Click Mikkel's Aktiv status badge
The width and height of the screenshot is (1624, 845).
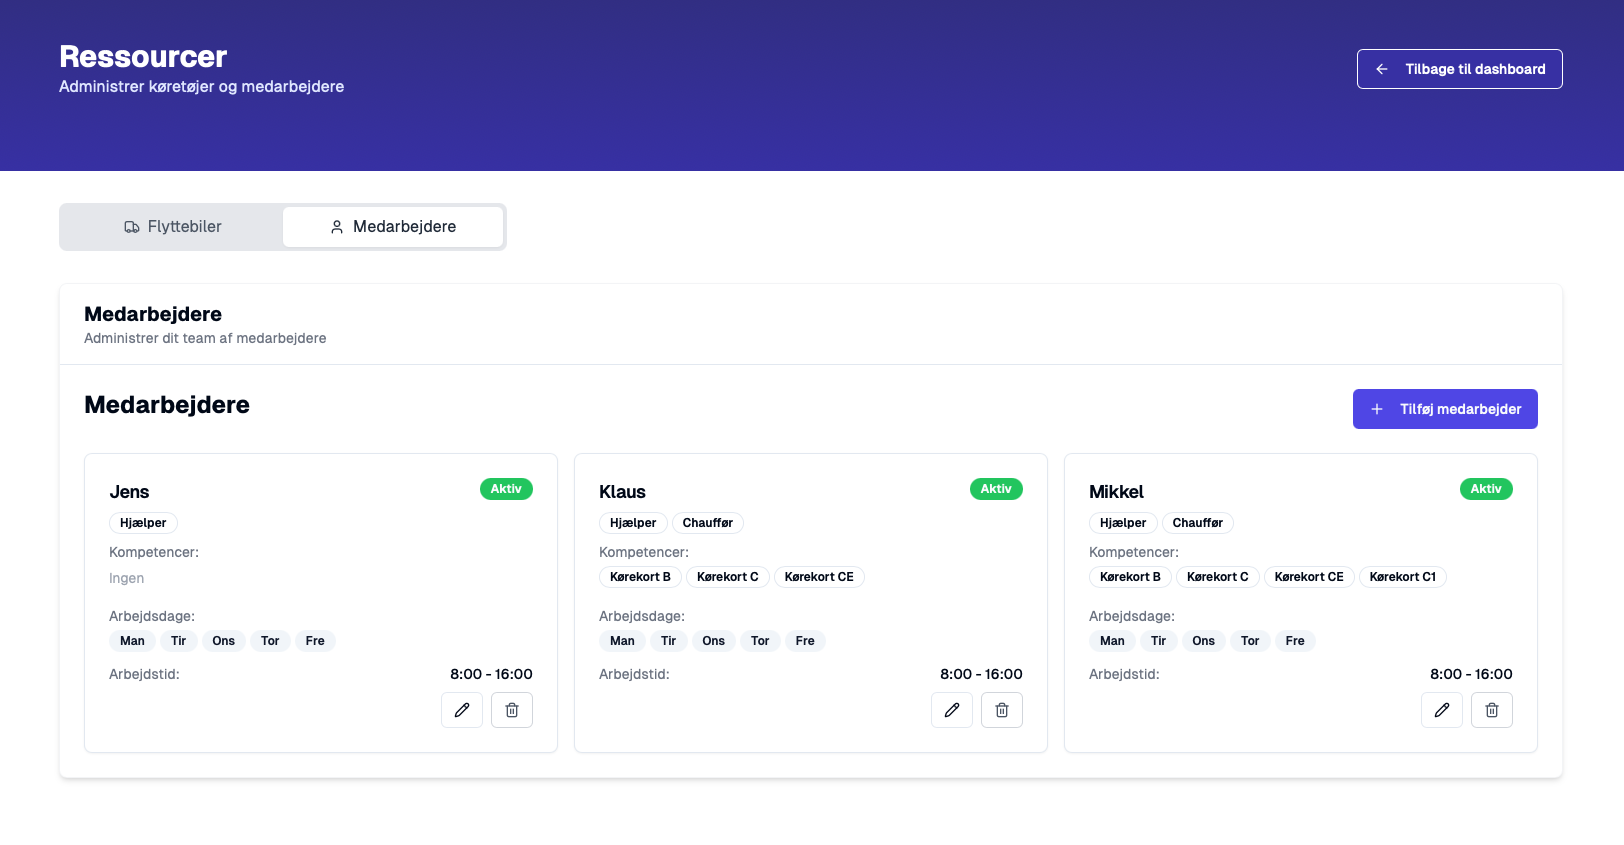1486,489
